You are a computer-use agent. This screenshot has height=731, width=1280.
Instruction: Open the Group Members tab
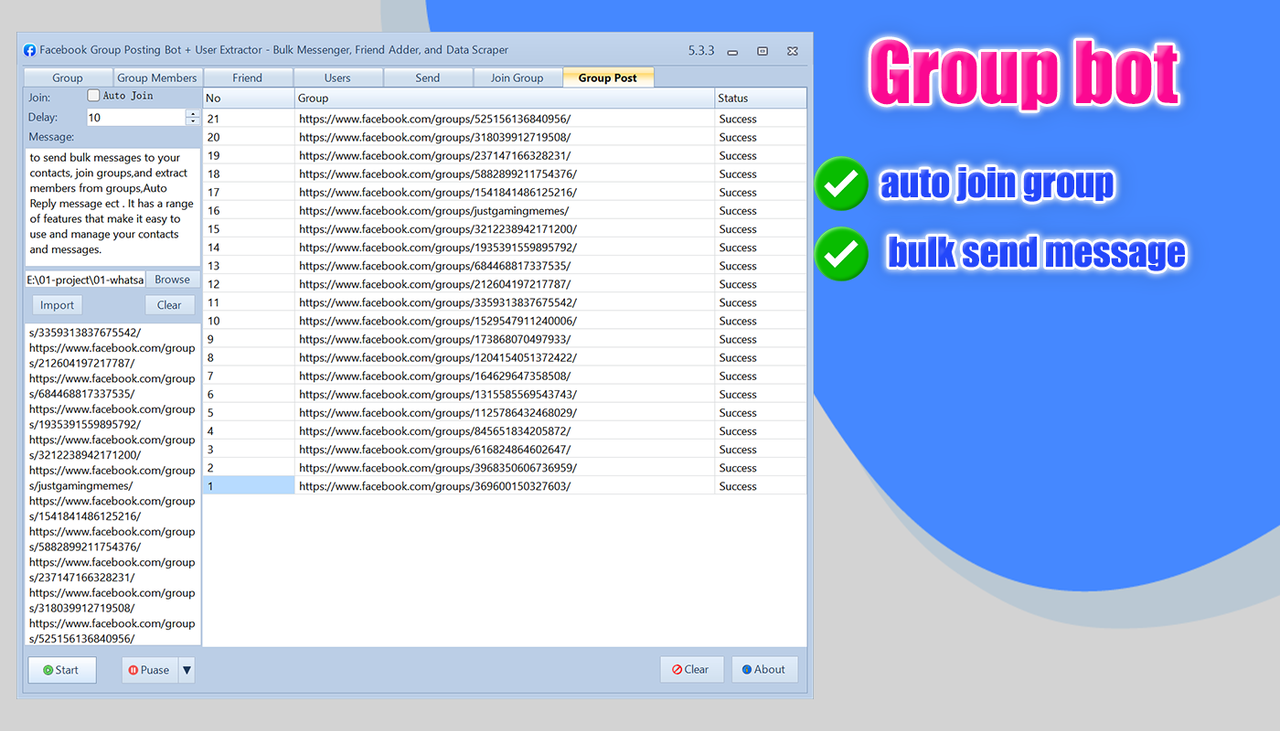pos(157,78)
